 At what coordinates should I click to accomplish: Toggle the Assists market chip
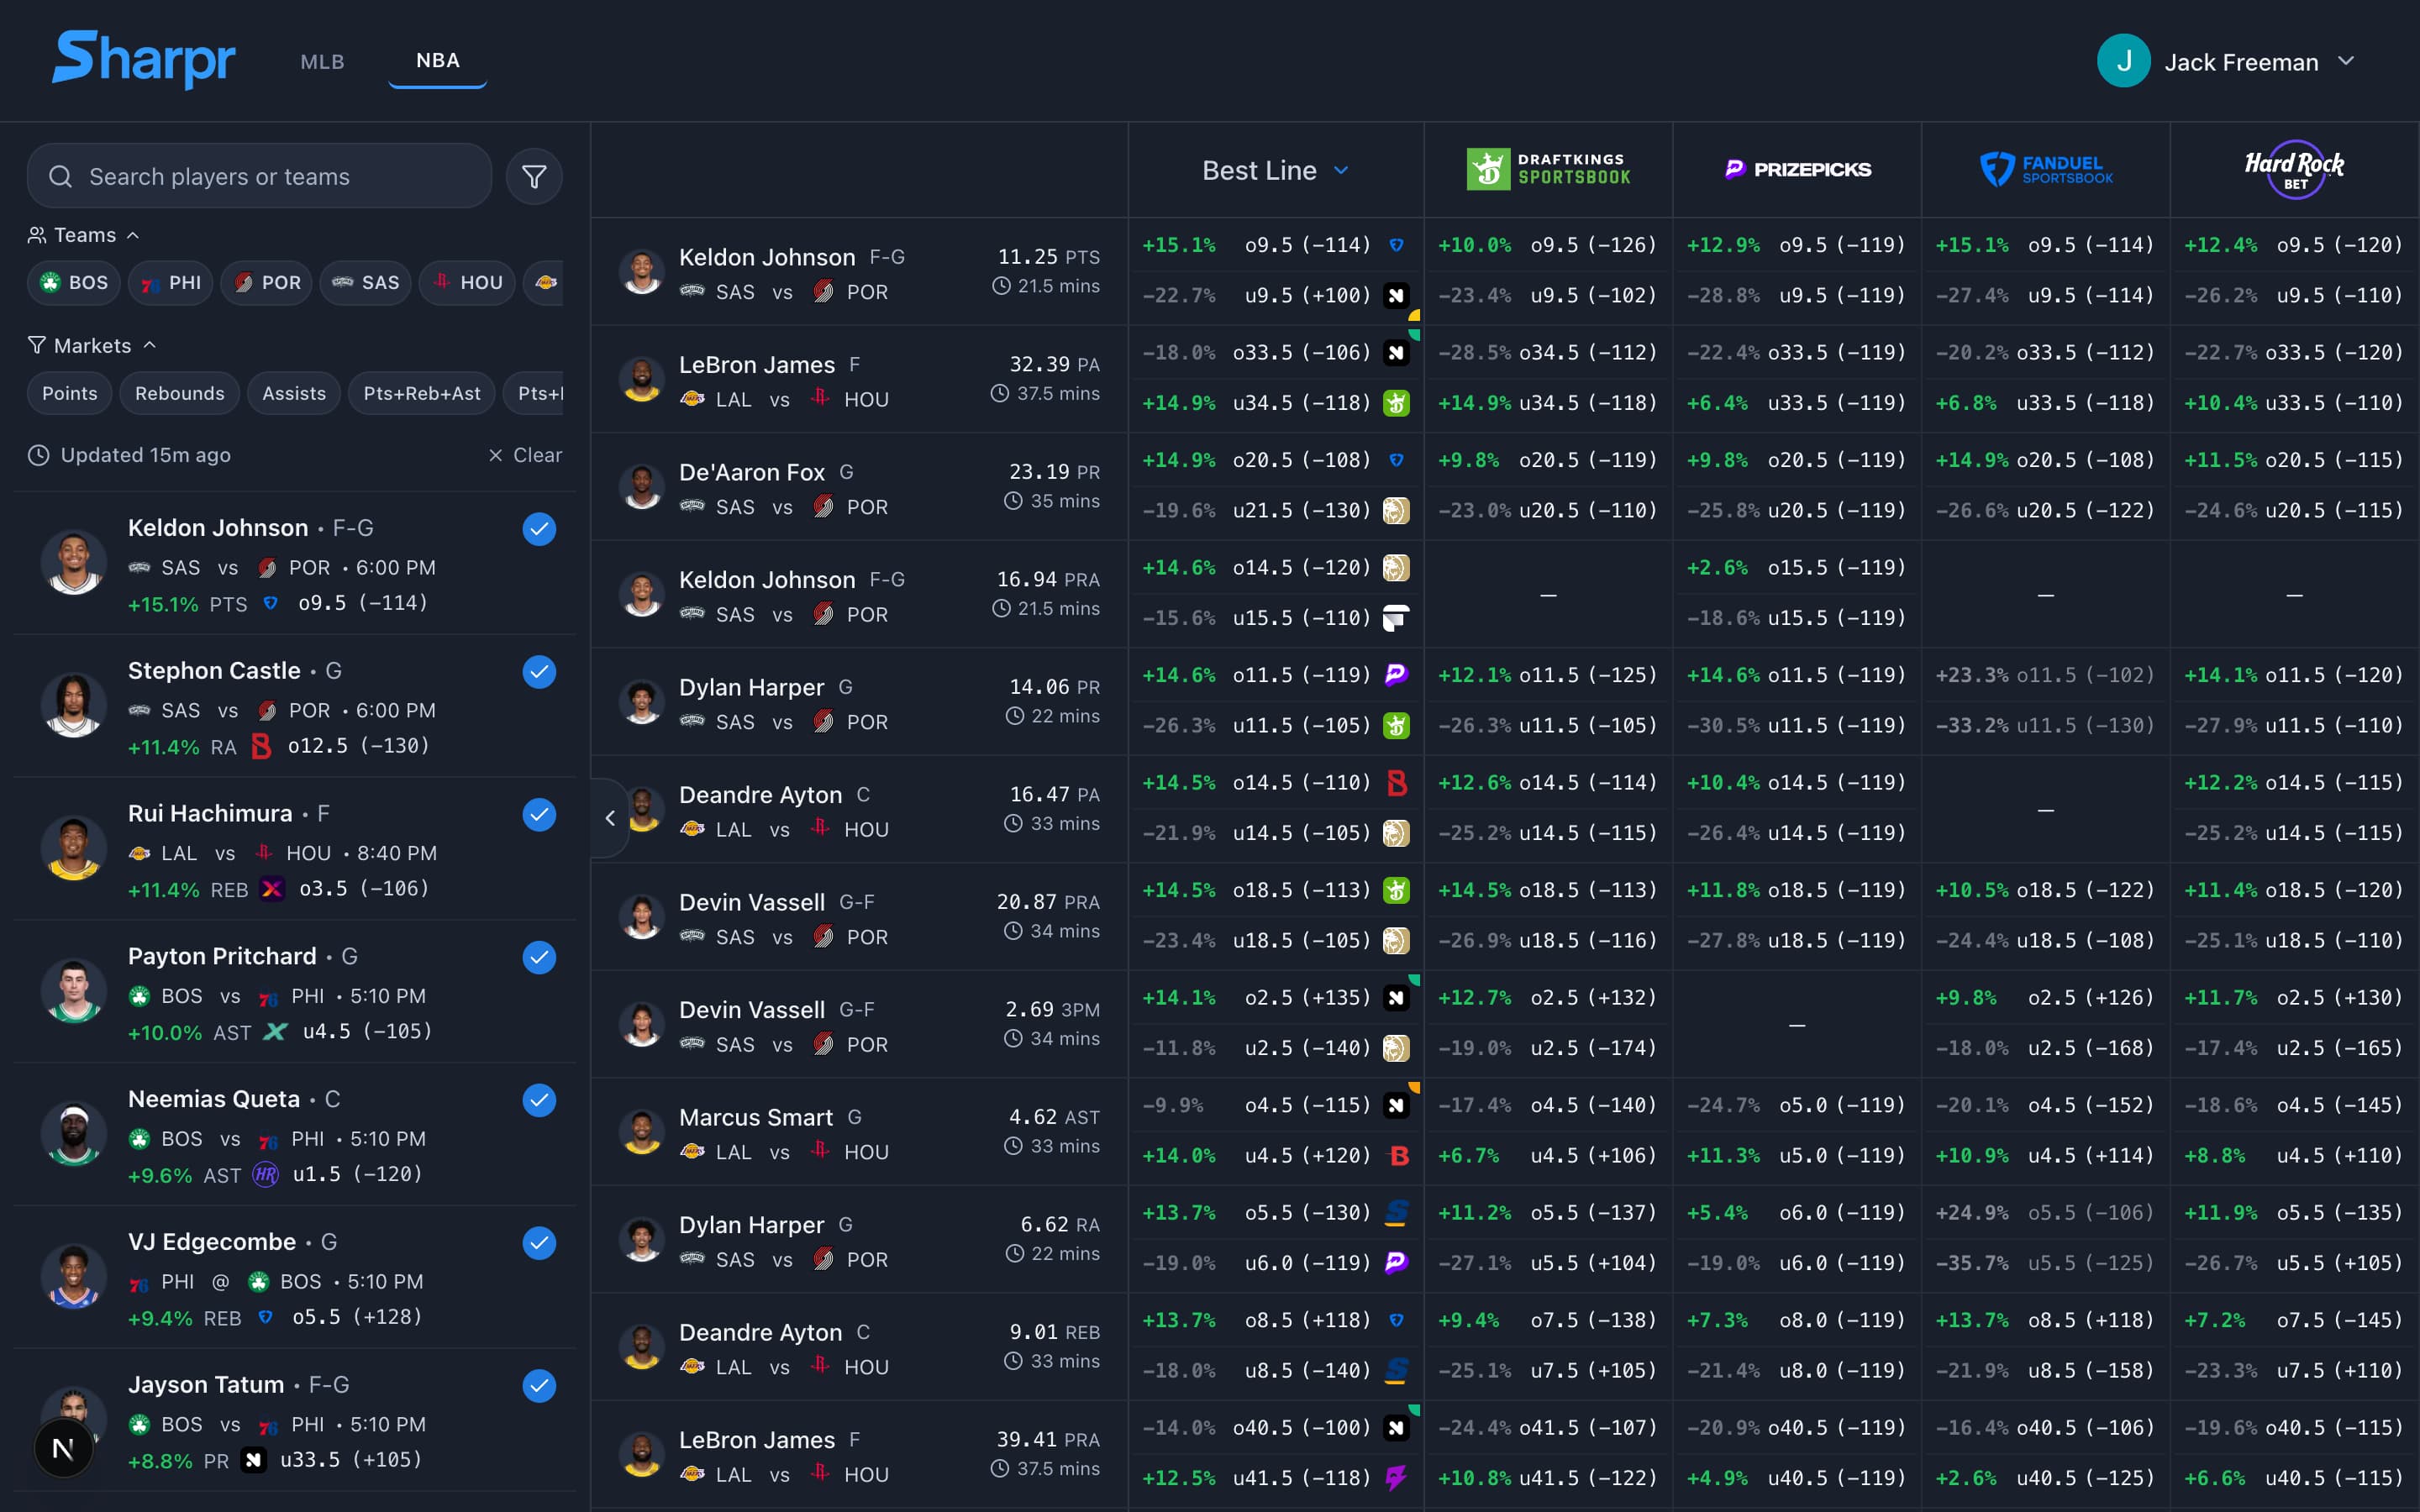[294, 394]
